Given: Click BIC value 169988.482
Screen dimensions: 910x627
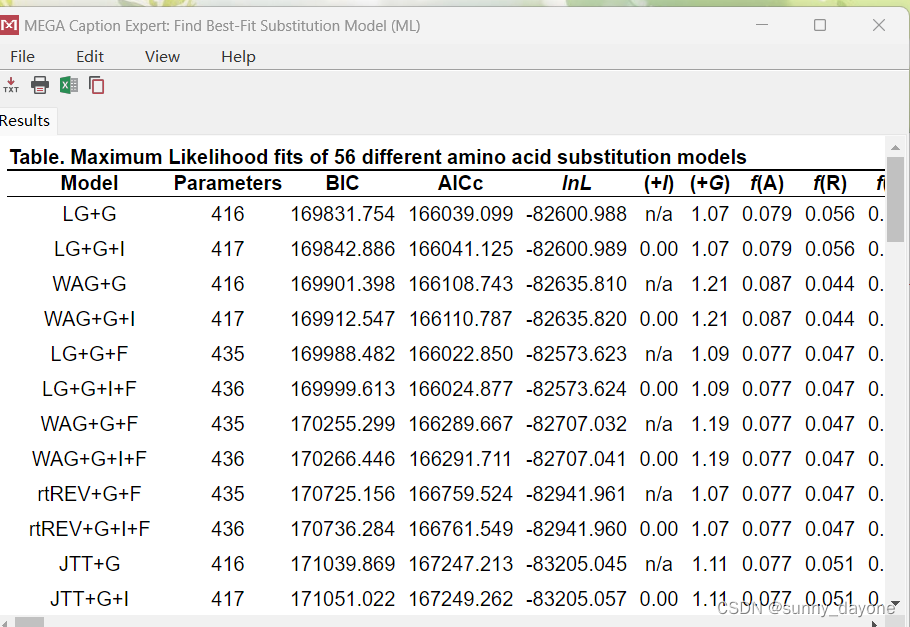Looking at the screenshot, I should [342, 354].
